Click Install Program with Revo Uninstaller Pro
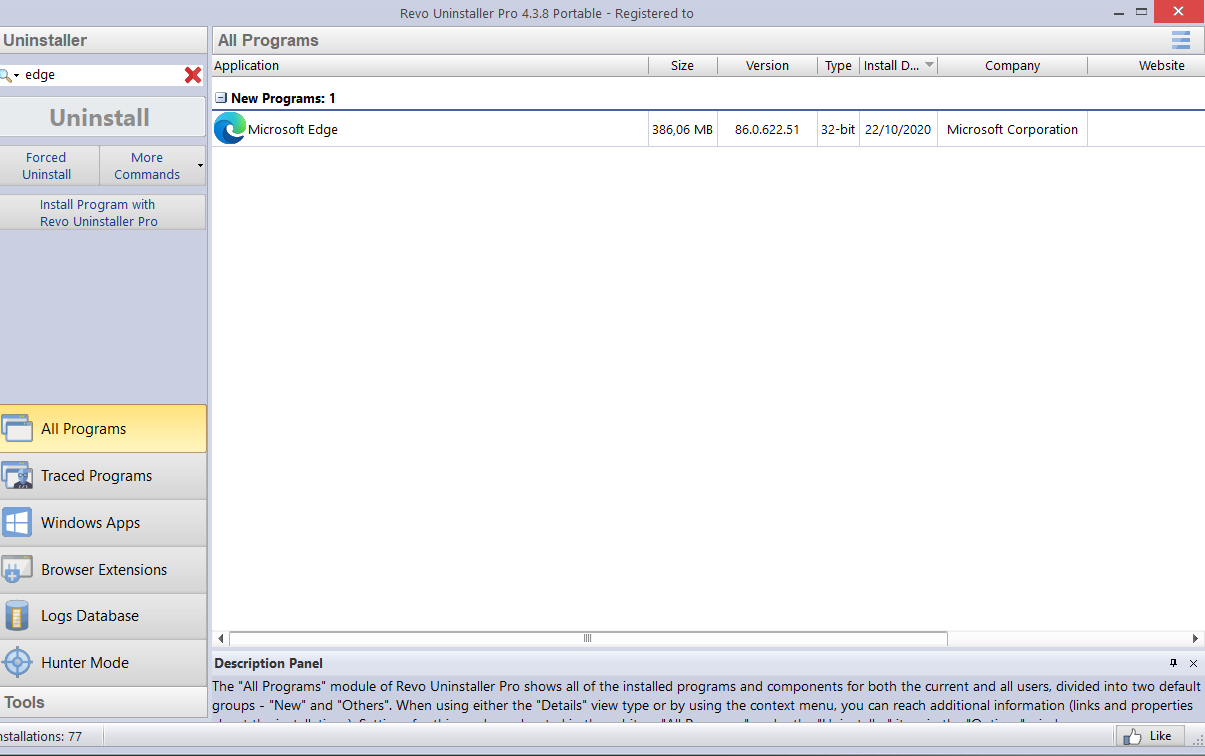Viewport: 1205px width, 756px height. (102, 212)
